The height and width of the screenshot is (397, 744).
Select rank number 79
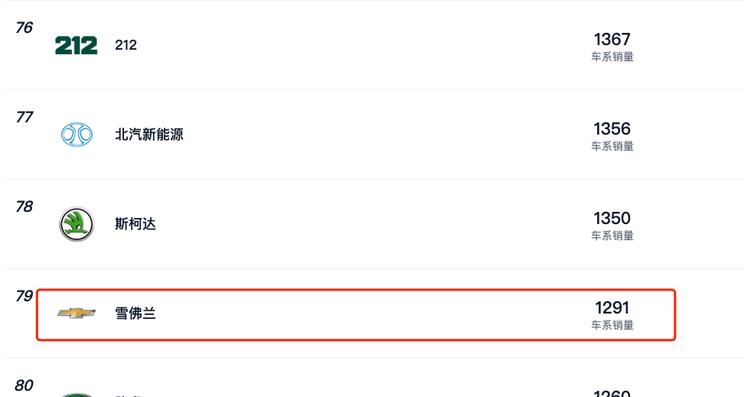[24, 296]
